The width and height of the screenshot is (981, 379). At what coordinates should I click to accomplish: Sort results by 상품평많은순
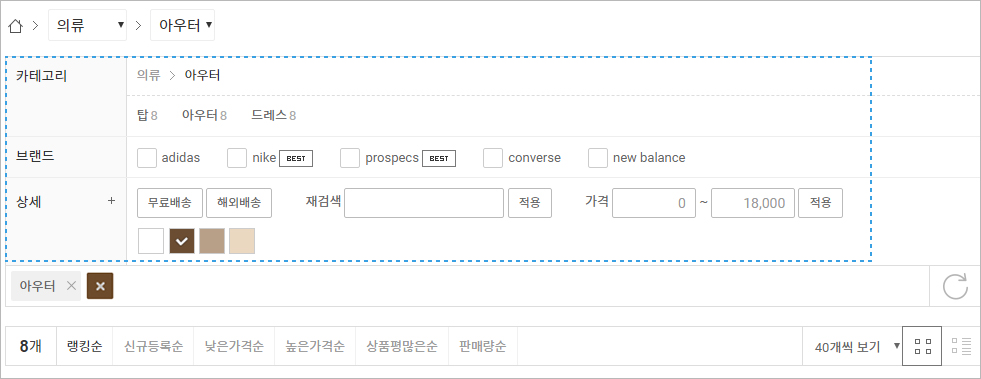402,346
